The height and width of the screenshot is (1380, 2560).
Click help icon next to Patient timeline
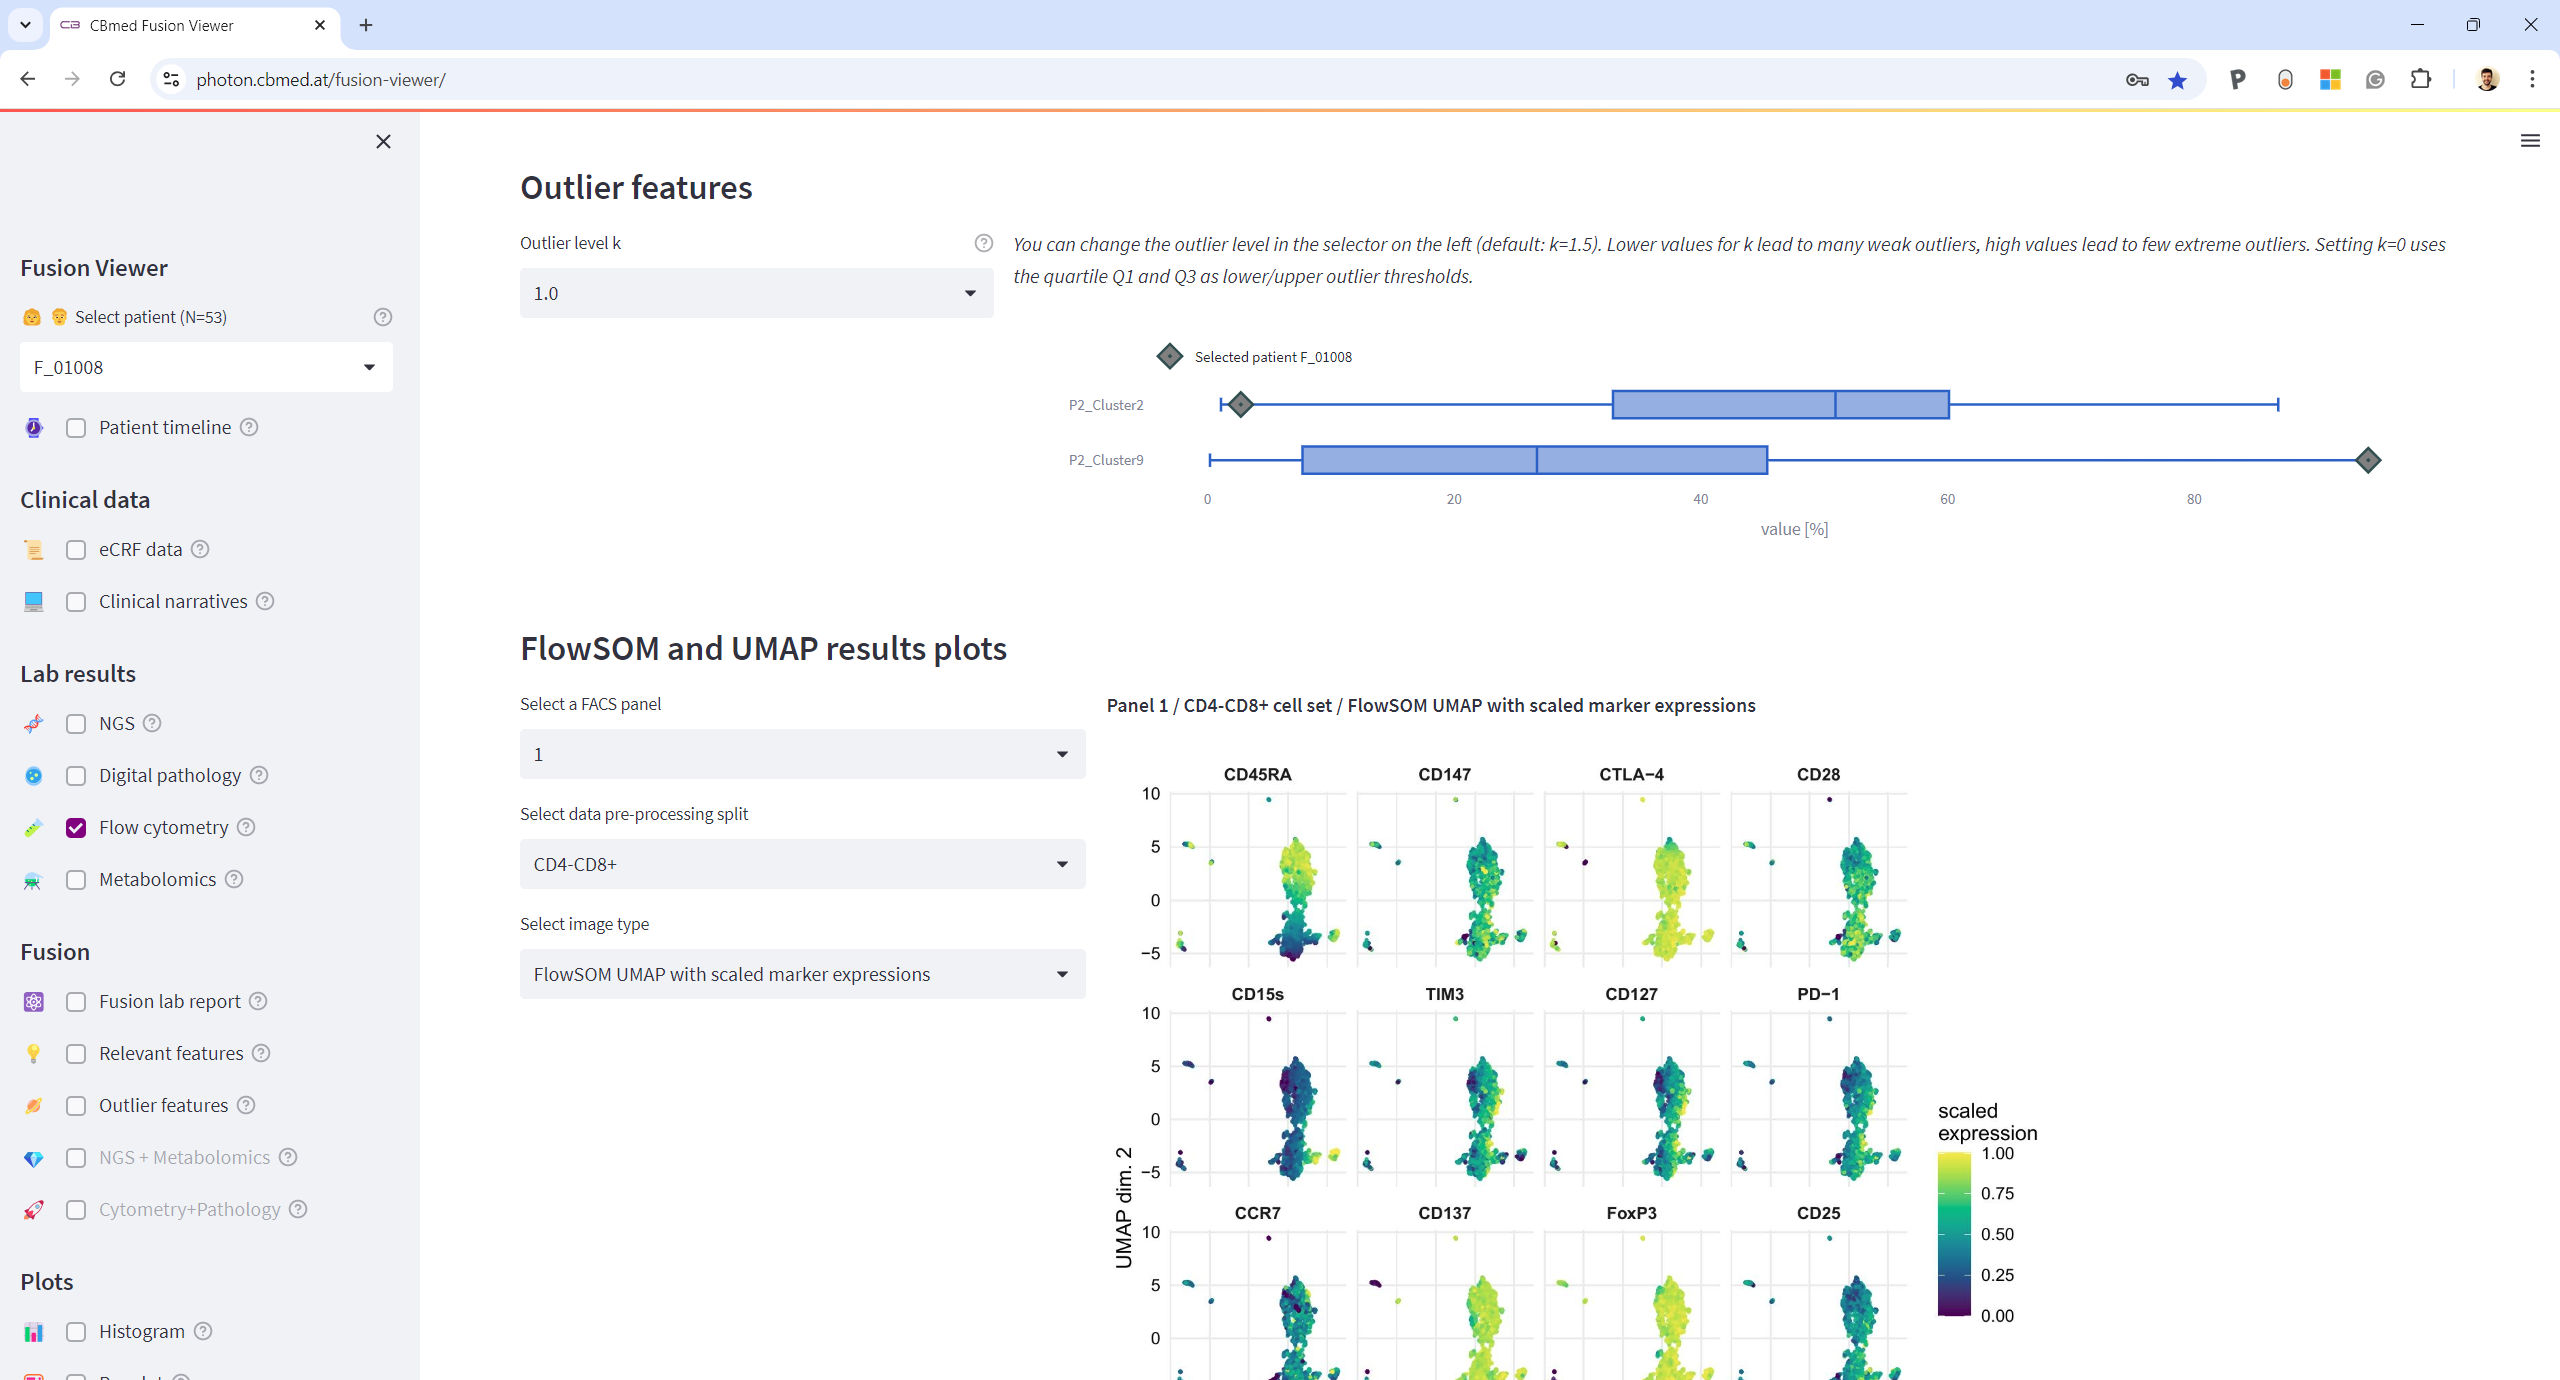[x=249, y=427]
